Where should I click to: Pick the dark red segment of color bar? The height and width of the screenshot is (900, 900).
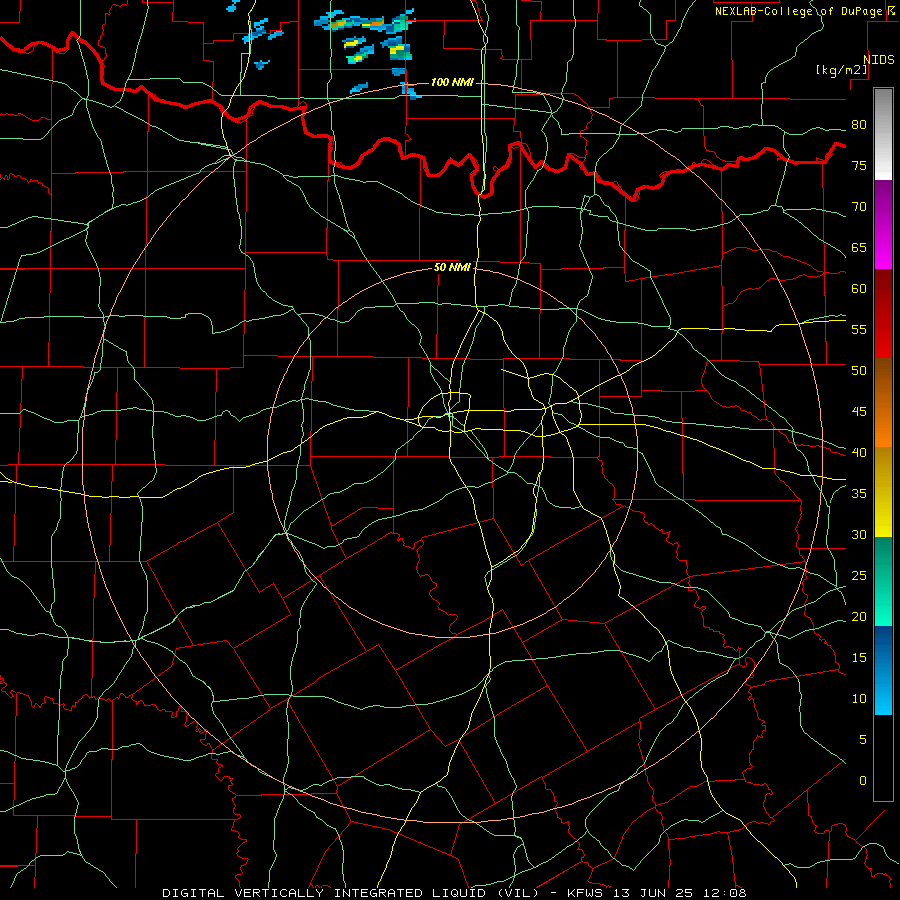click(x=883, y=314)
